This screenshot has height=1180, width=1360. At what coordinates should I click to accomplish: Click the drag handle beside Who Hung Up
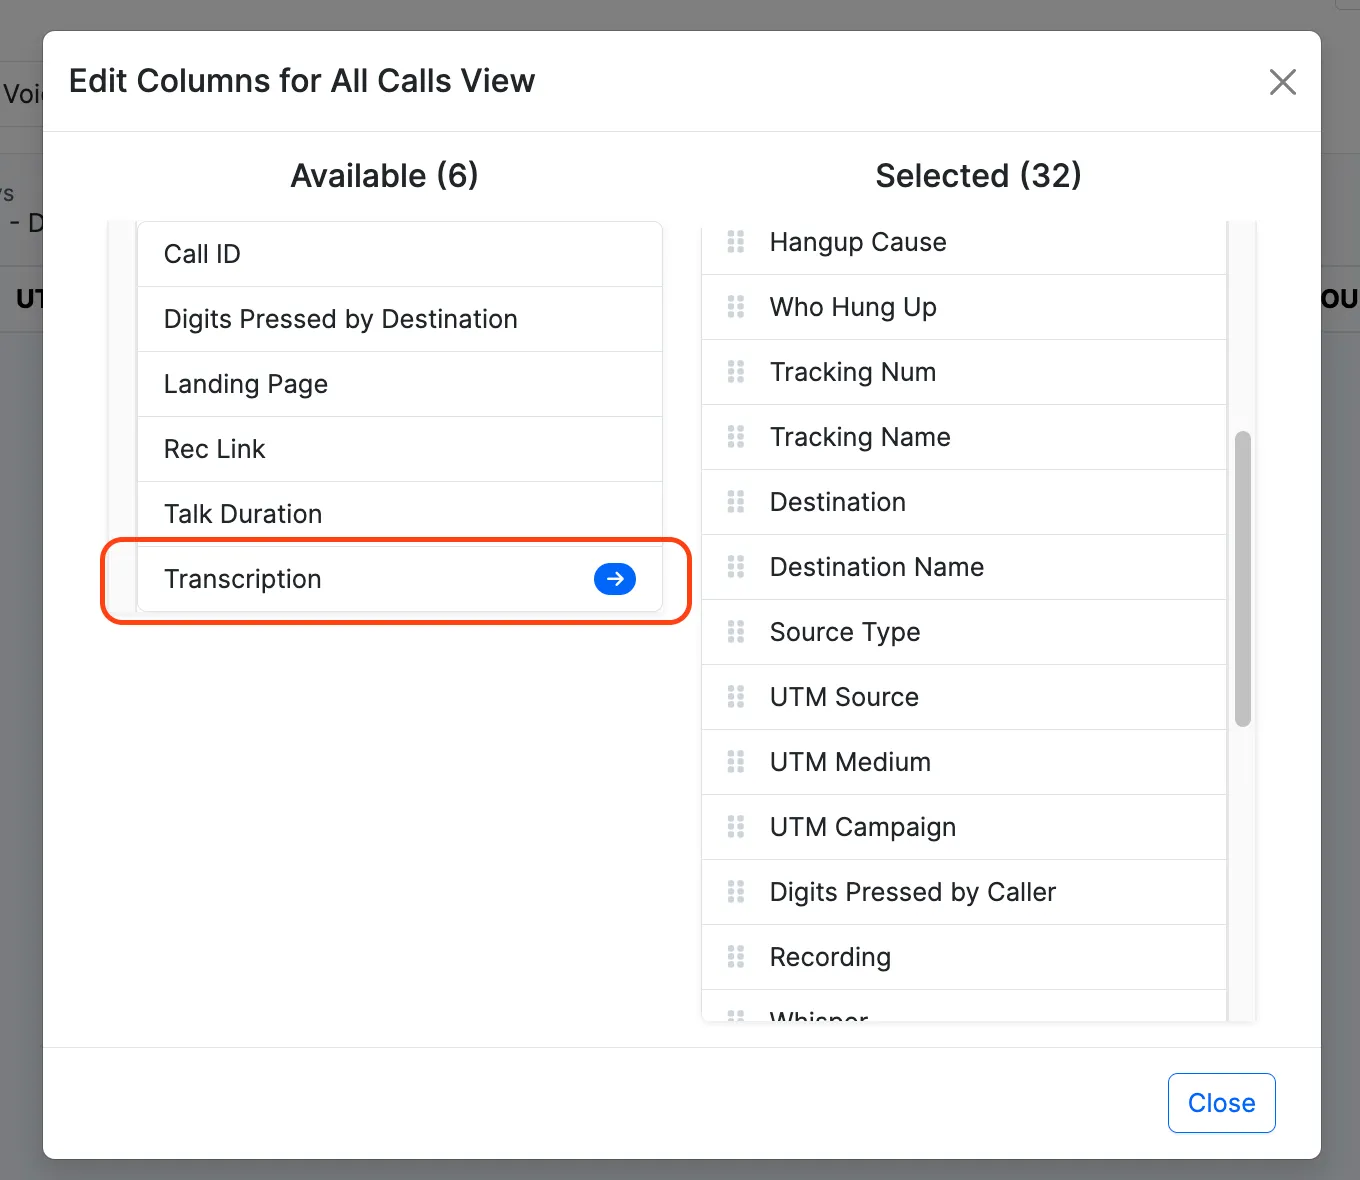tap(736, 307)
